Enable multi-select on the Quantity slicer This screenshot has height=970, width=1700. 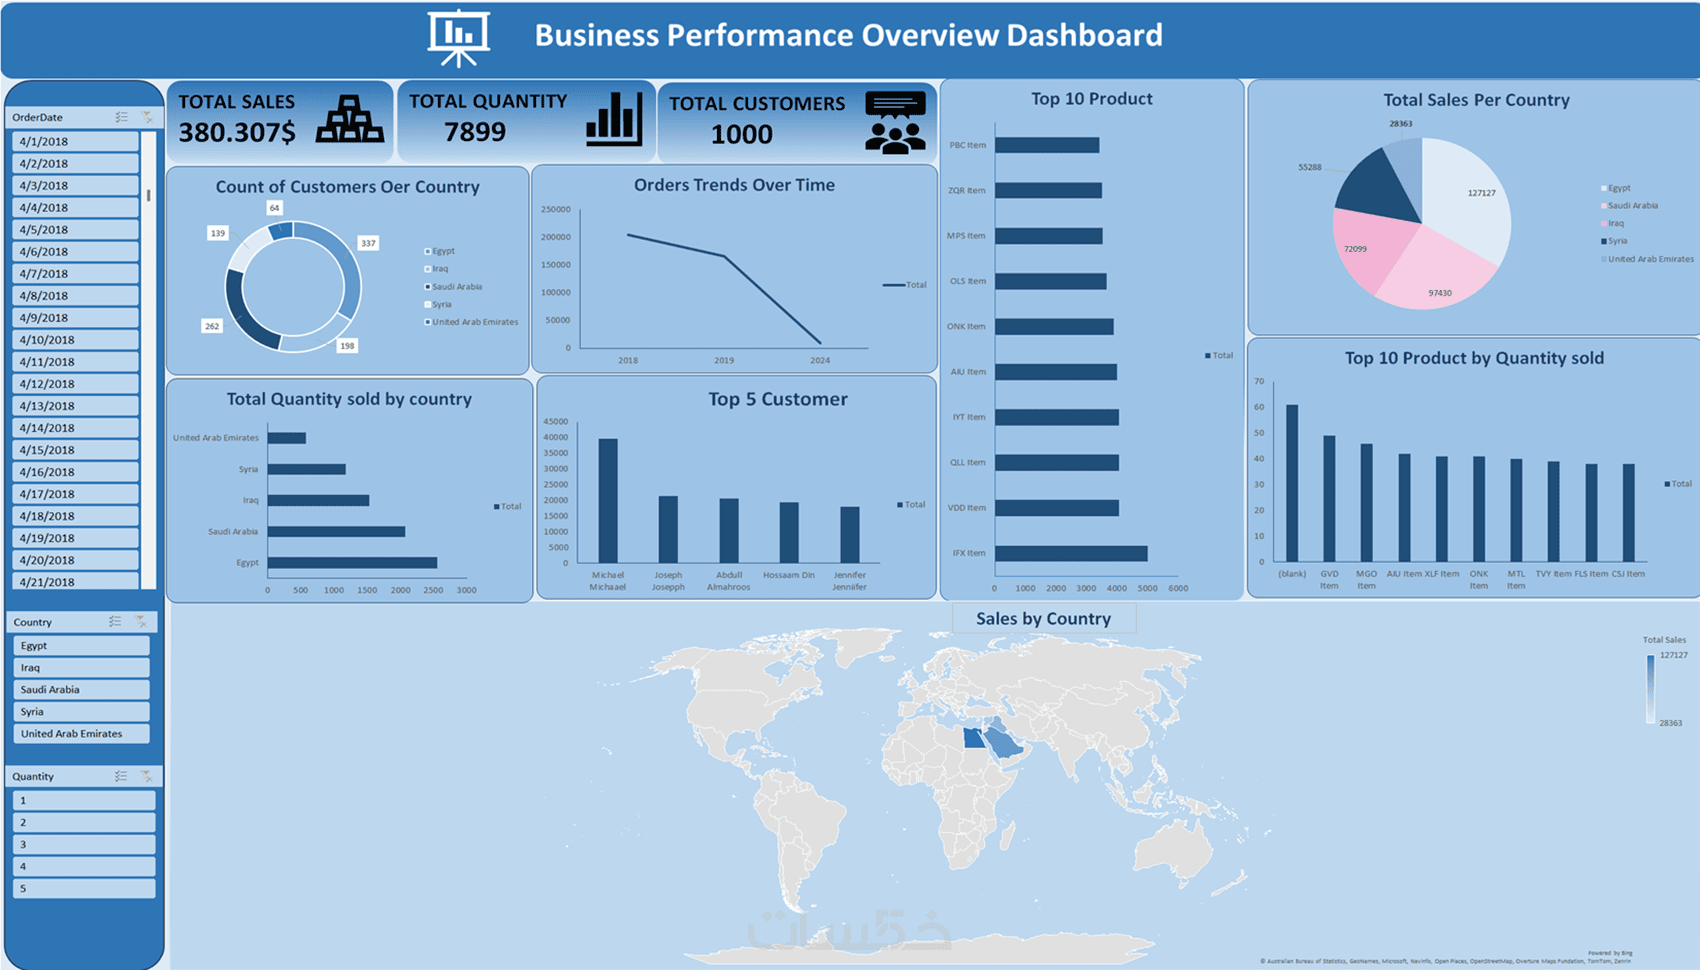(x=120, y=776)
